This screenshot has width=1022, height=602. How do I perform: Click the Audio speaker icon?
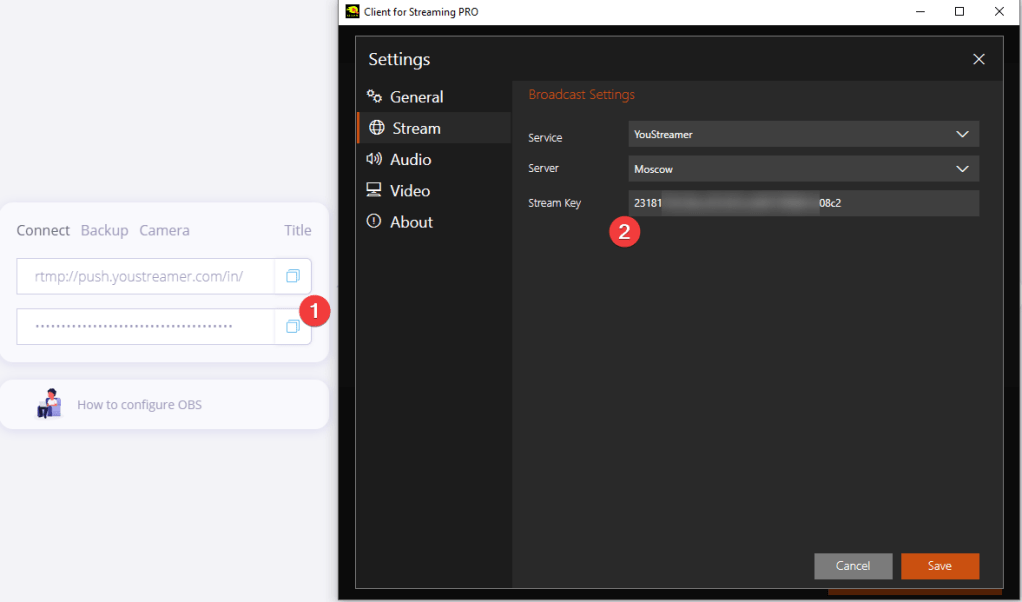(375, 159)
